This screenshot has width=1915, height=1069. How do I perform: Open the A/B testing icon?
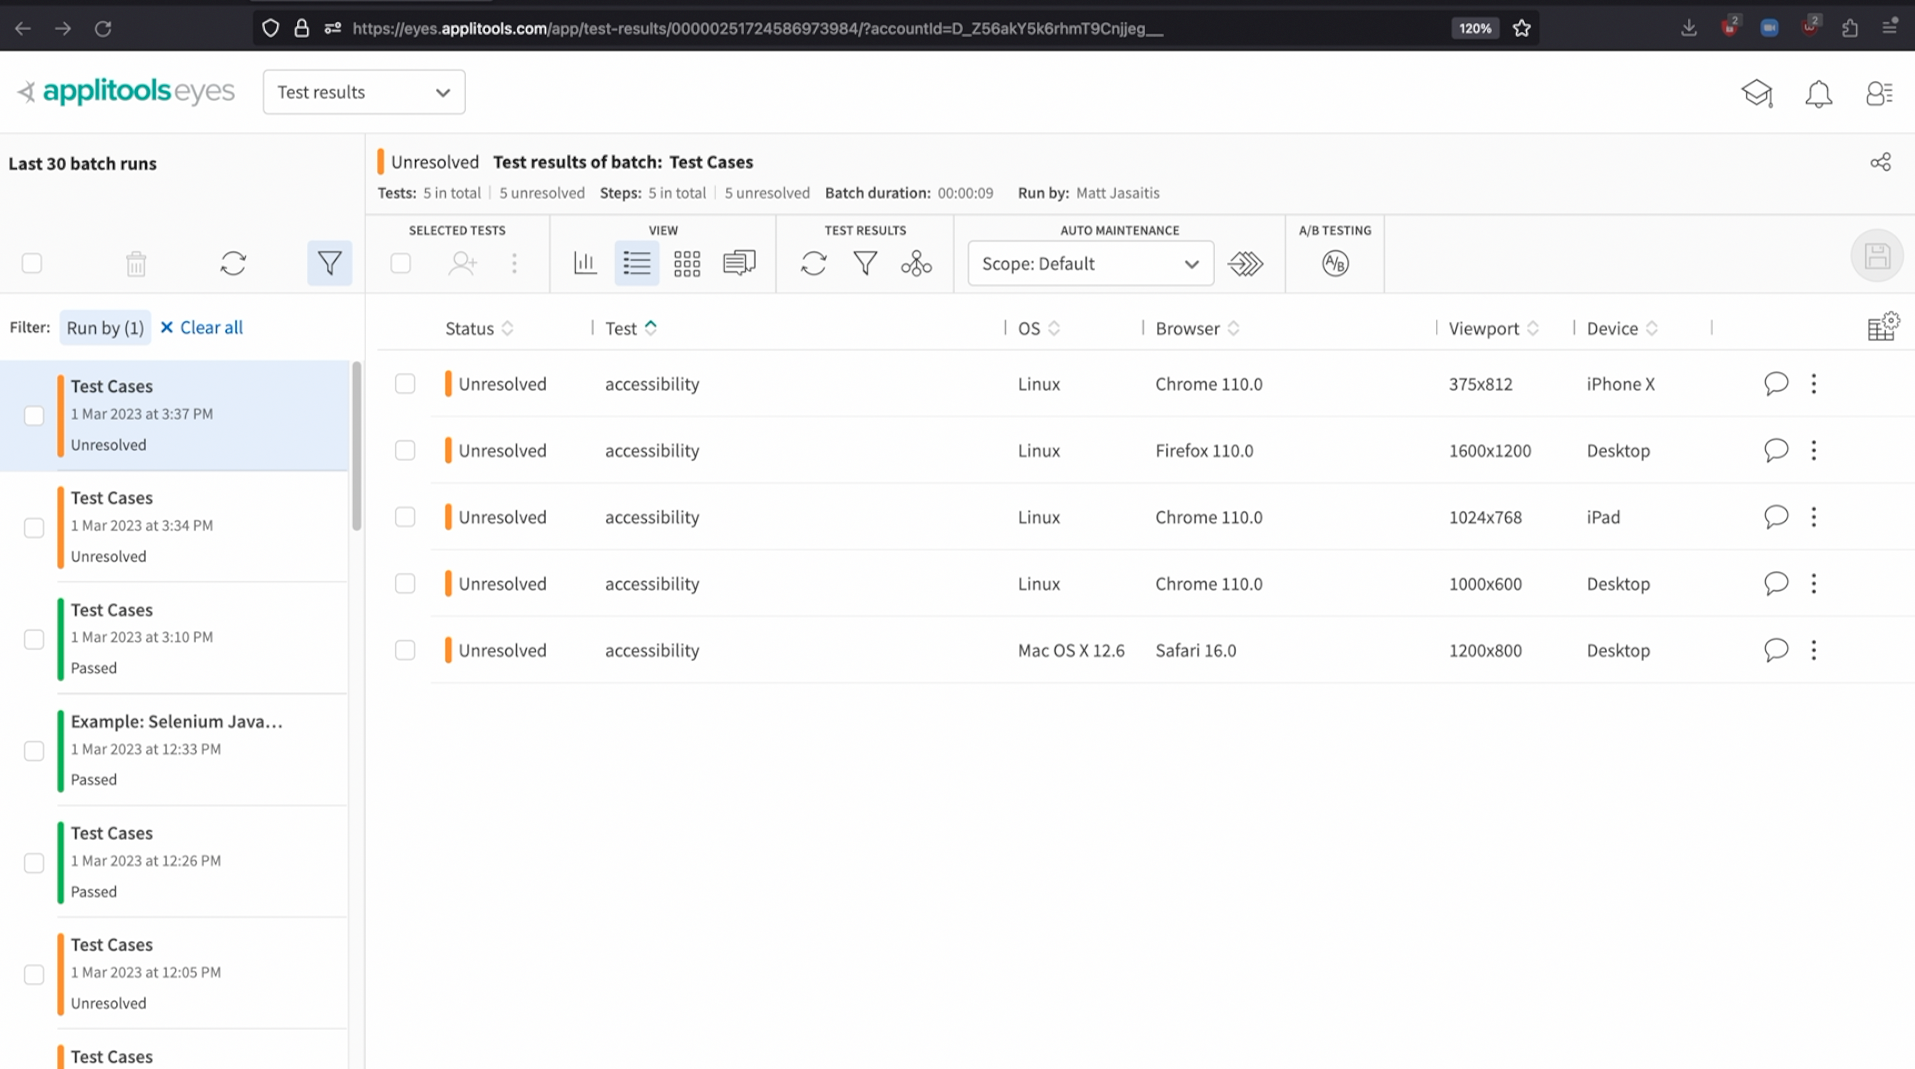click(x=1335, y=263)
